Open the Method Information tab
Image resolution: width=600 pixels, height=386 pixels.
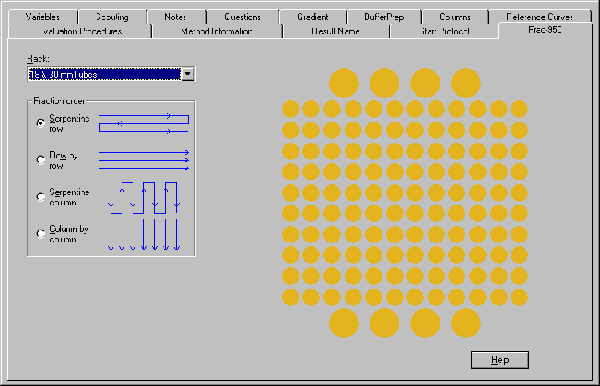tap(217, 31)
